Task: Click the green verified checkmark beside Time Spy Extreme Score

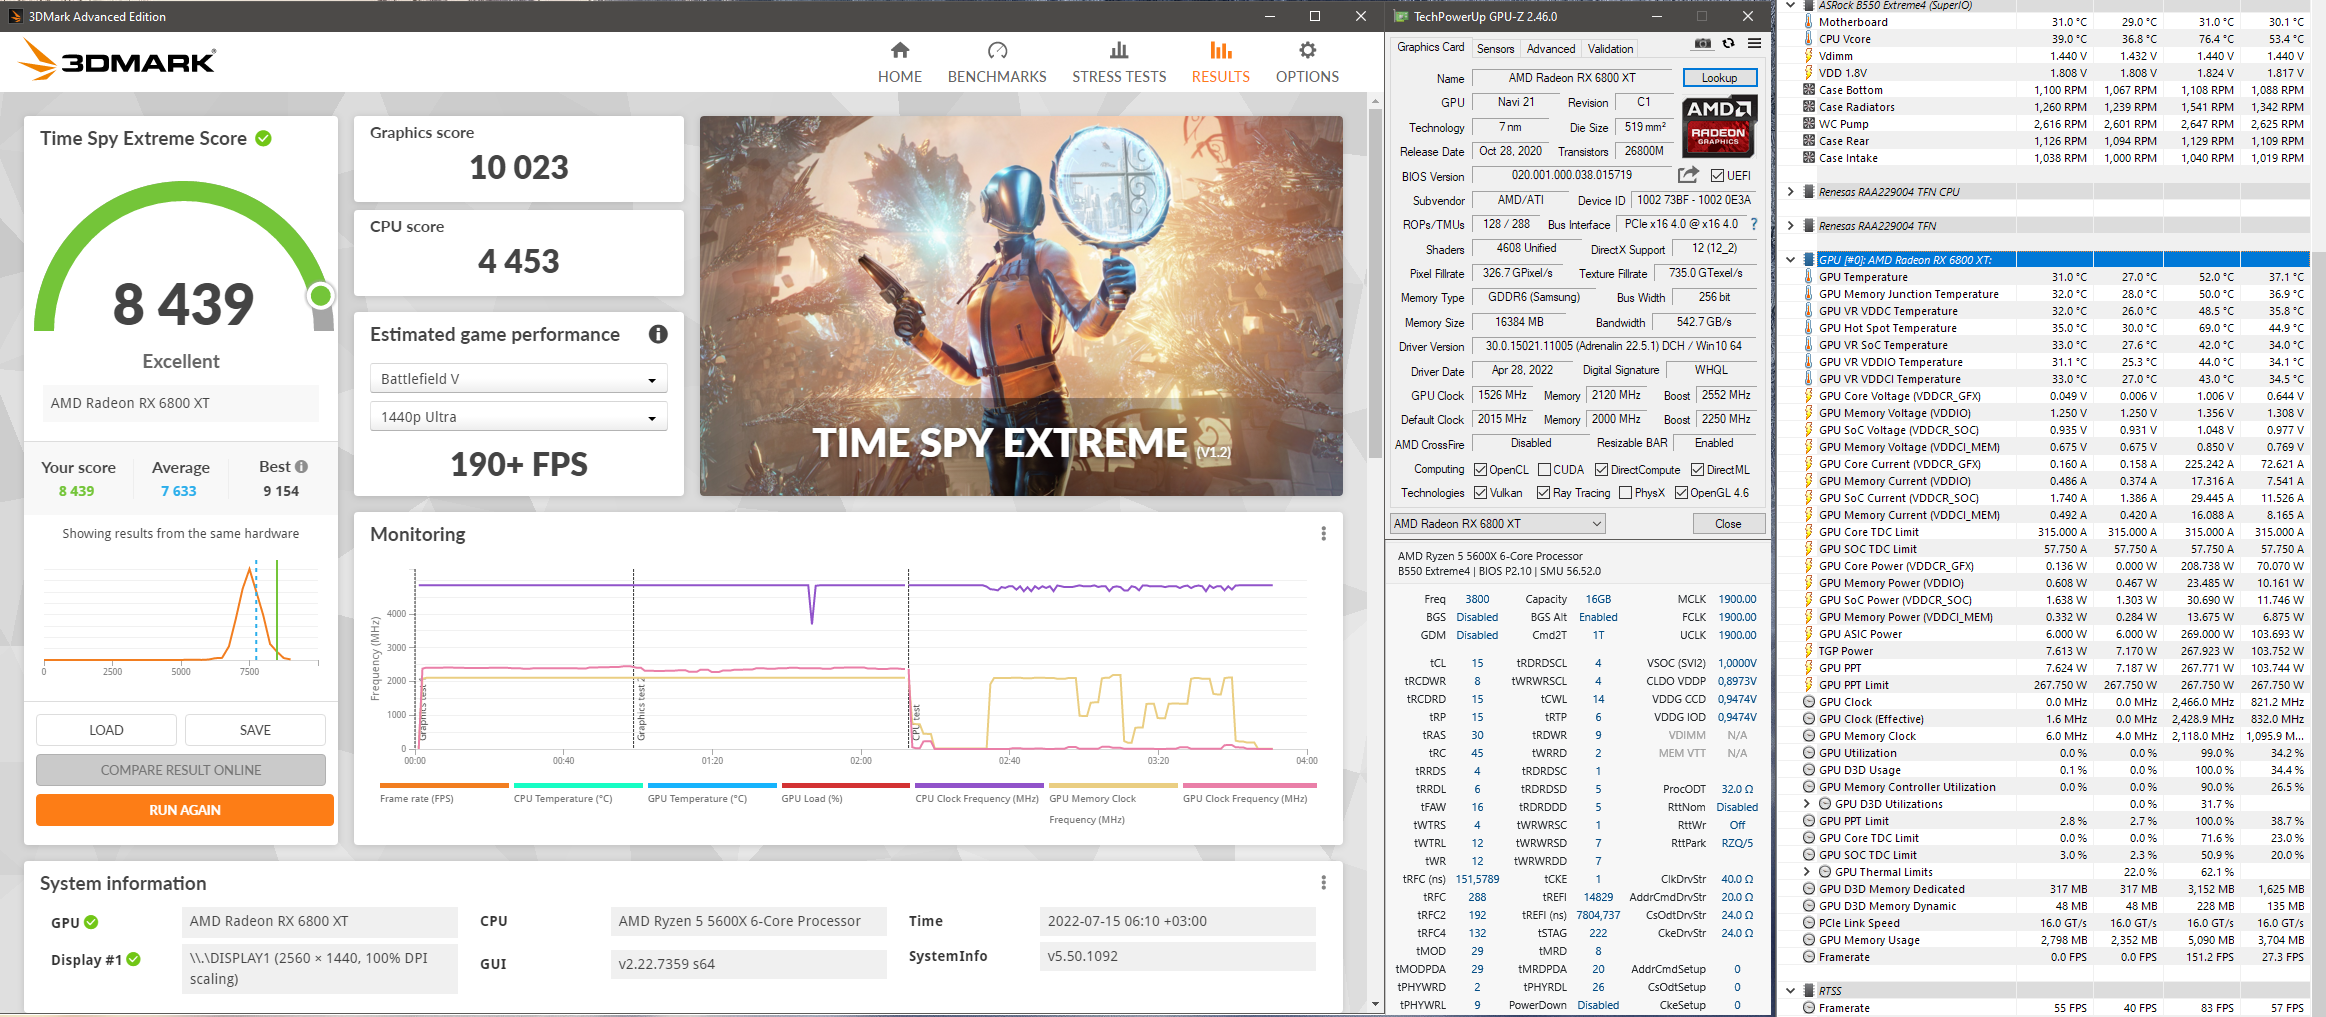Action: [x=263, y=138]
